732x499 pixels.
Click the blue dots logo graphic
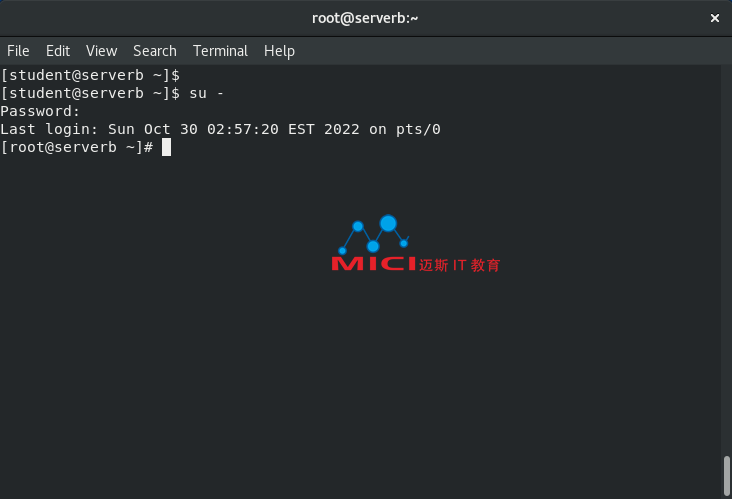[x=374, y=234]
